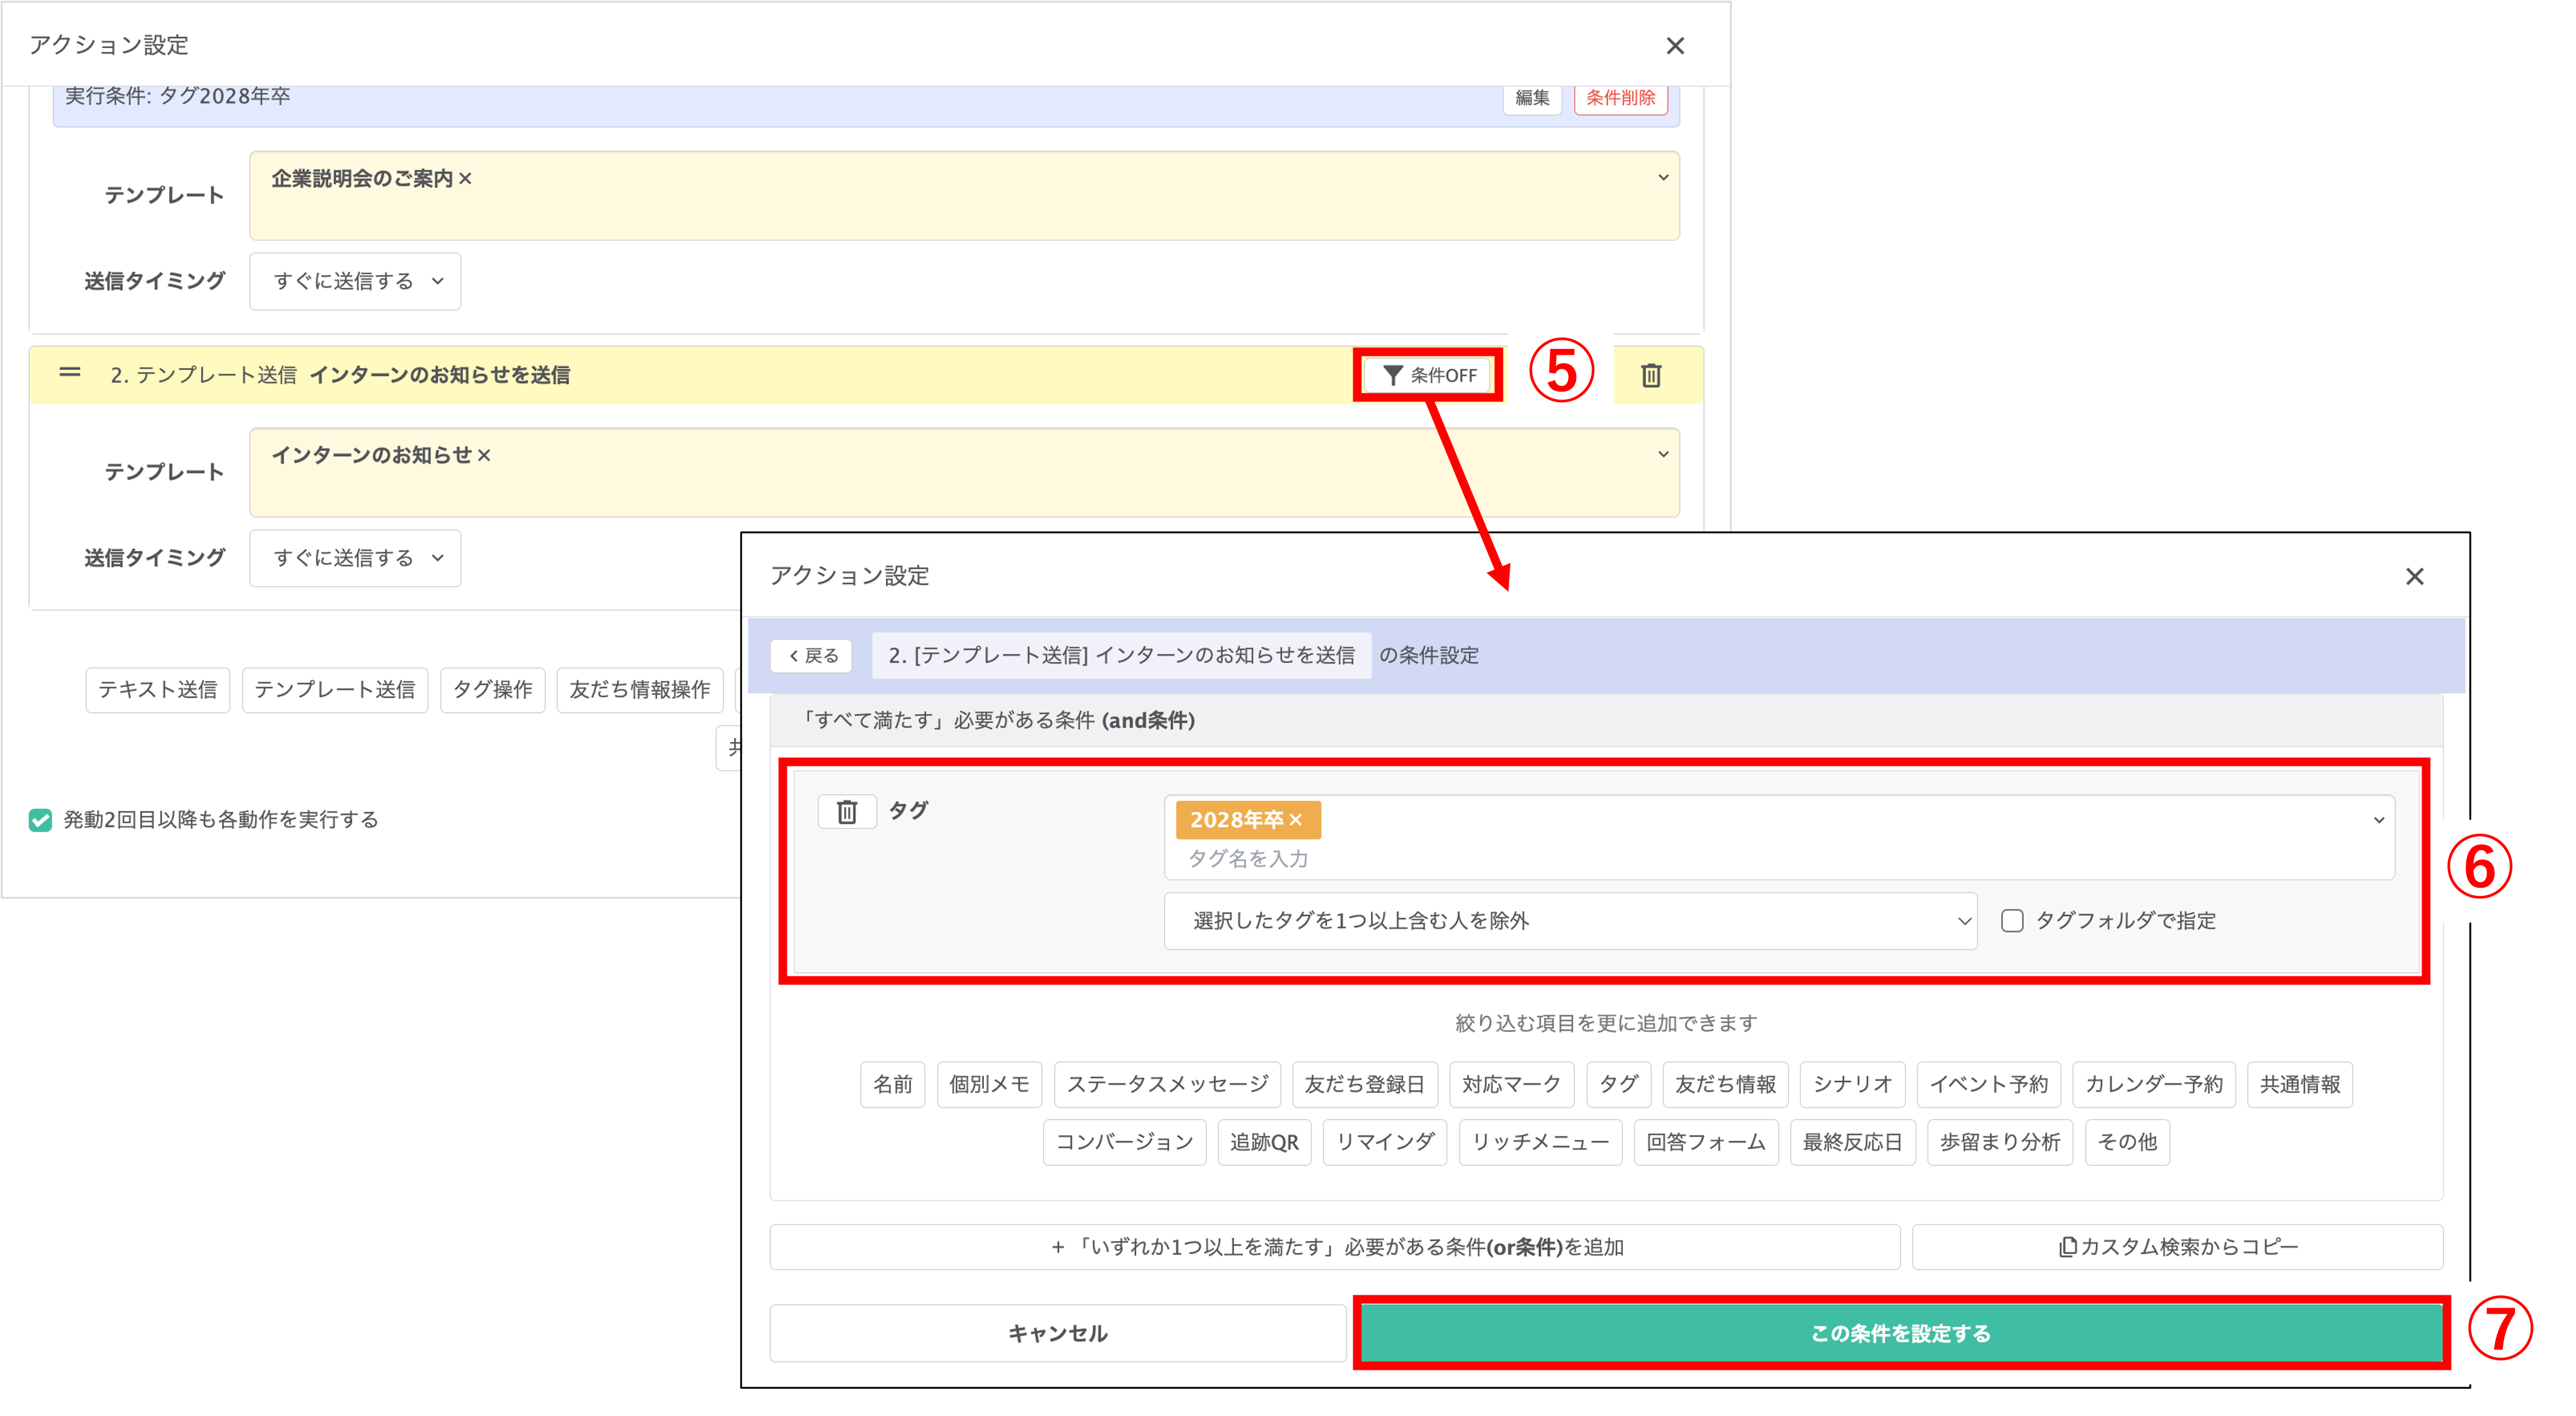Uncheck 発動2回目以降も各動作を実行する checkbox
The width and height of the screenshot is (2576, 1416).
click(x=41, y=820)
